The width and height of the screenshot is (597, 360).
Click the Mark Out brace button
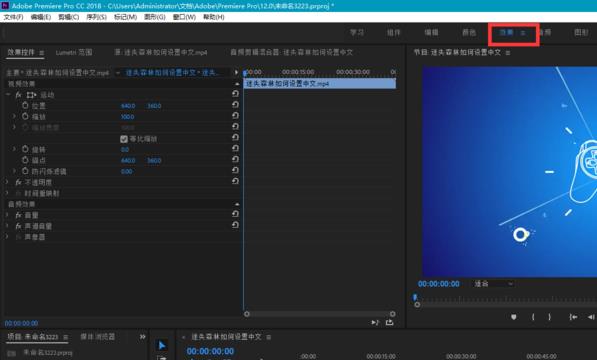pyautogui.click(x=549, y=317)
